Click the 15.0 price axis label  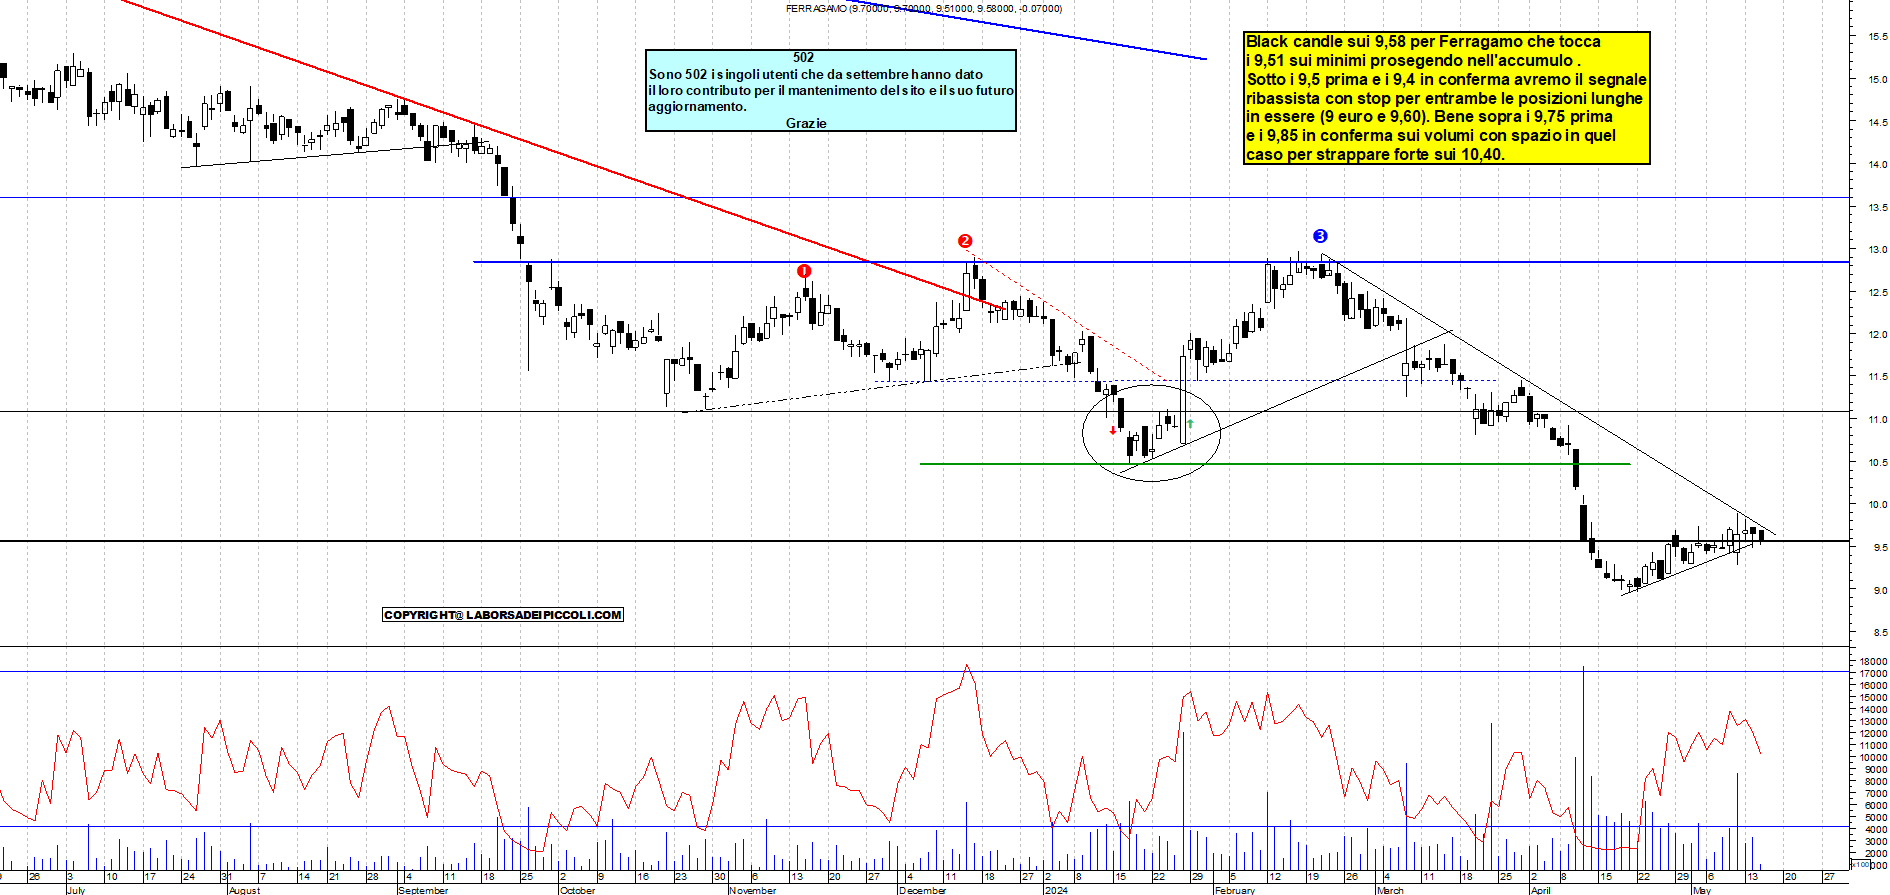pyautogui.click(x=1877, y=80)
